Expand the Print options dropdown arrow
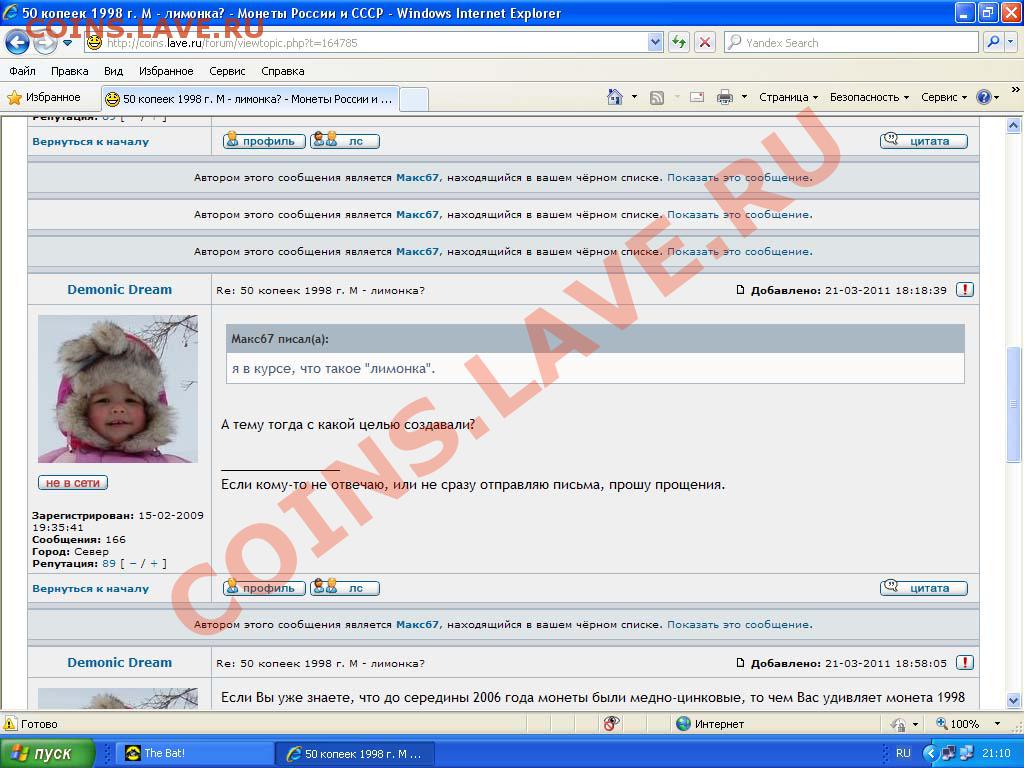The width and height of the screenshot is (1024, 768). point(744,97)
